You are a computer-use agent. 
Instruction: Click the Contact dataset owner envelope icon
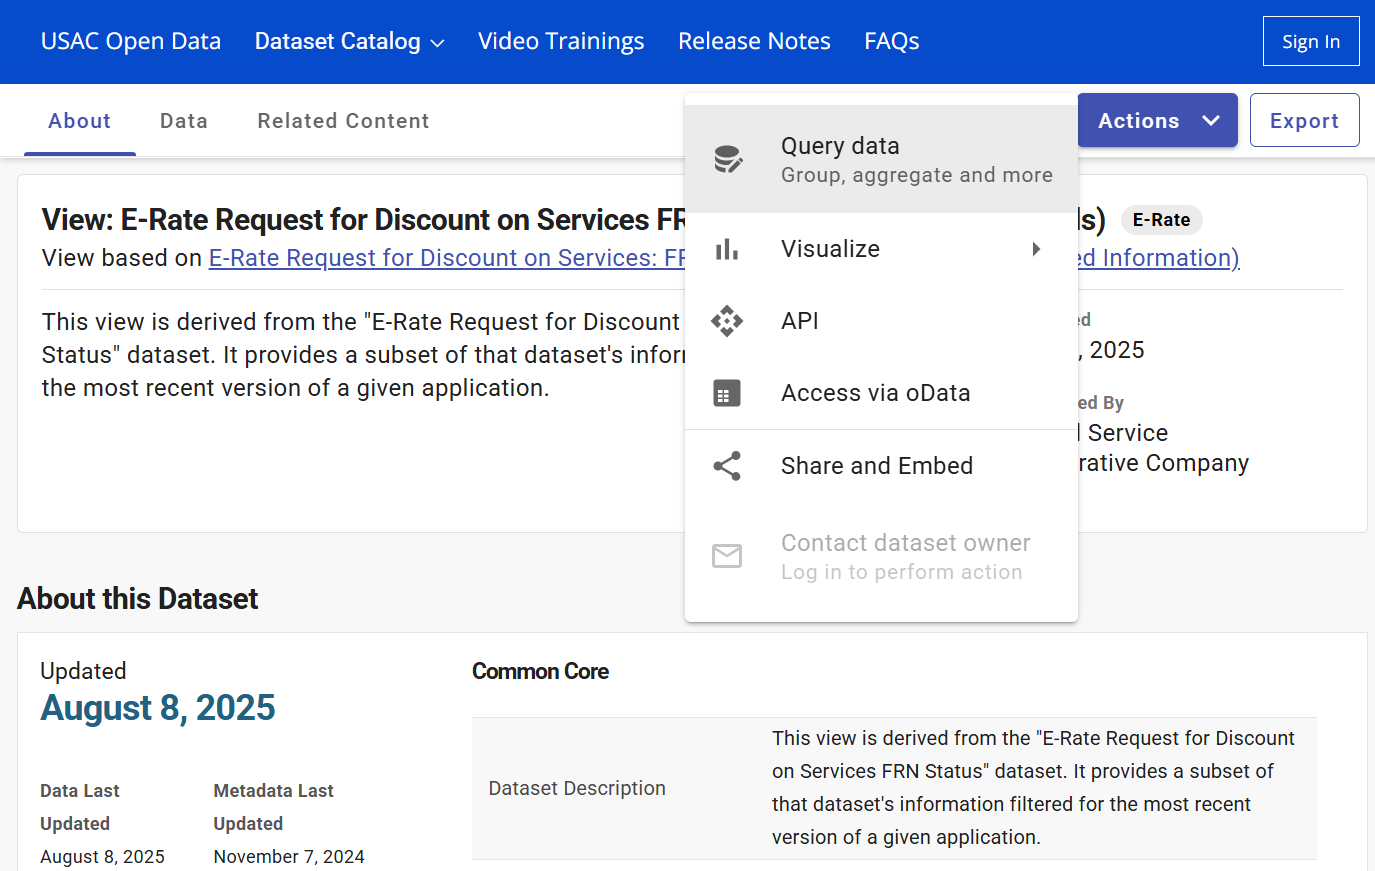pyautogui.click(x=727, y=556)
